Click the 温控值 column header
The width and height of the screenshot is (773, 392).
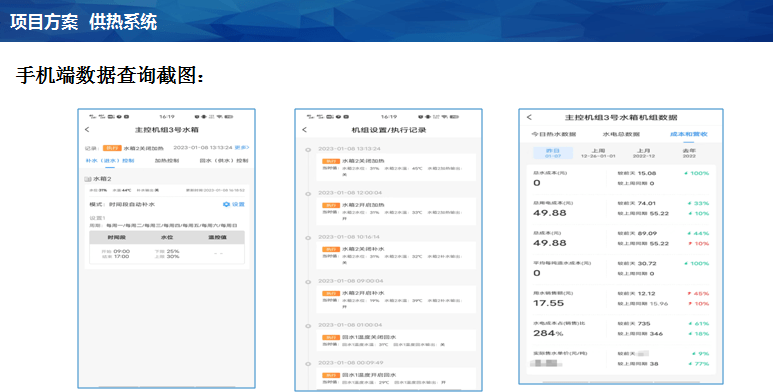pos(217,238)
